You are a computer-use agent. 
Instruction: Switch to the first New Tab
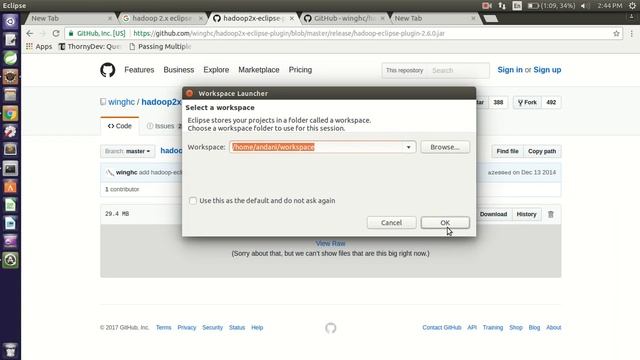coord(69,18)
